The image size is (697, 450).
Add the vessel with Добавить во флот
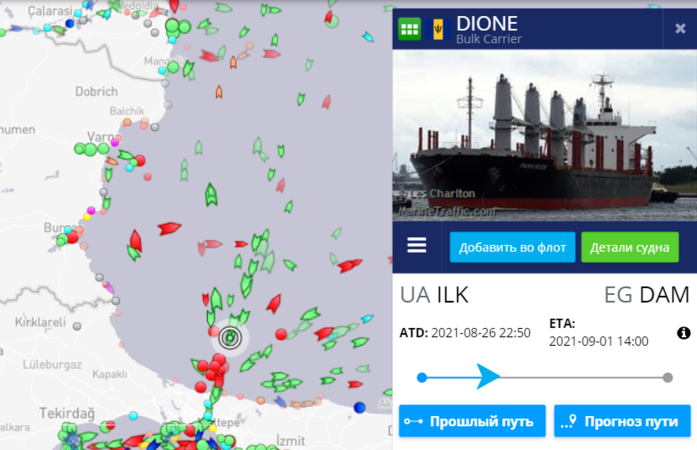click(x=512, y=247)
